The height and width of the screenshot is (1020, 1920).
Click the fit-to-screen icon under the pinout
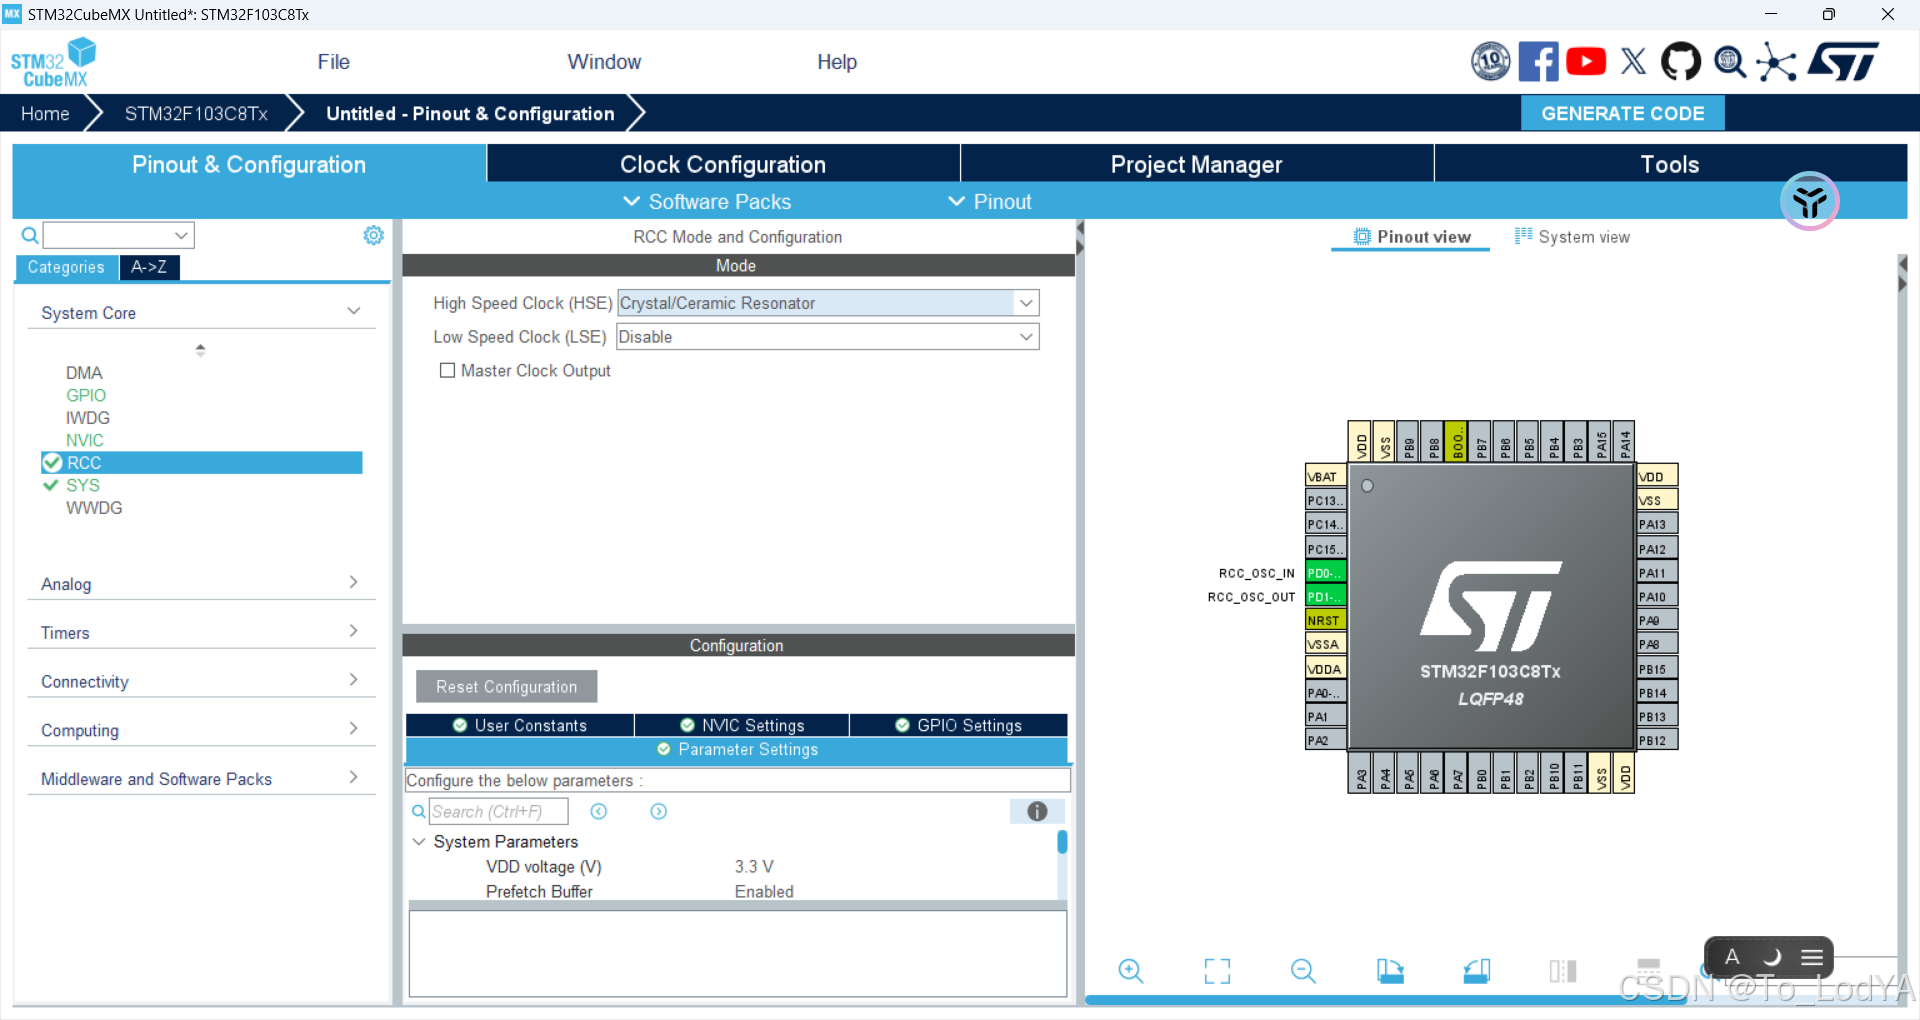1217,971
